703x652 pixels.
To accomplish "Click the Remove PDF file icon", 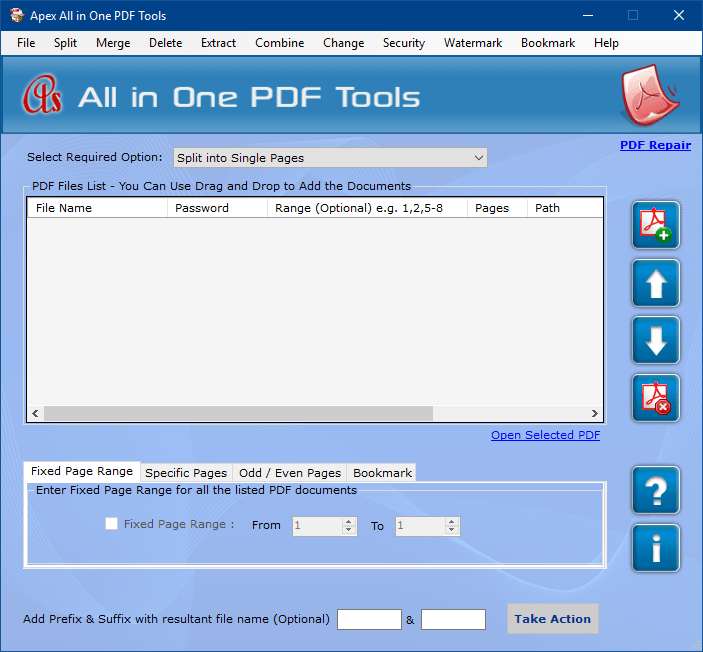I will pos(655,398).
